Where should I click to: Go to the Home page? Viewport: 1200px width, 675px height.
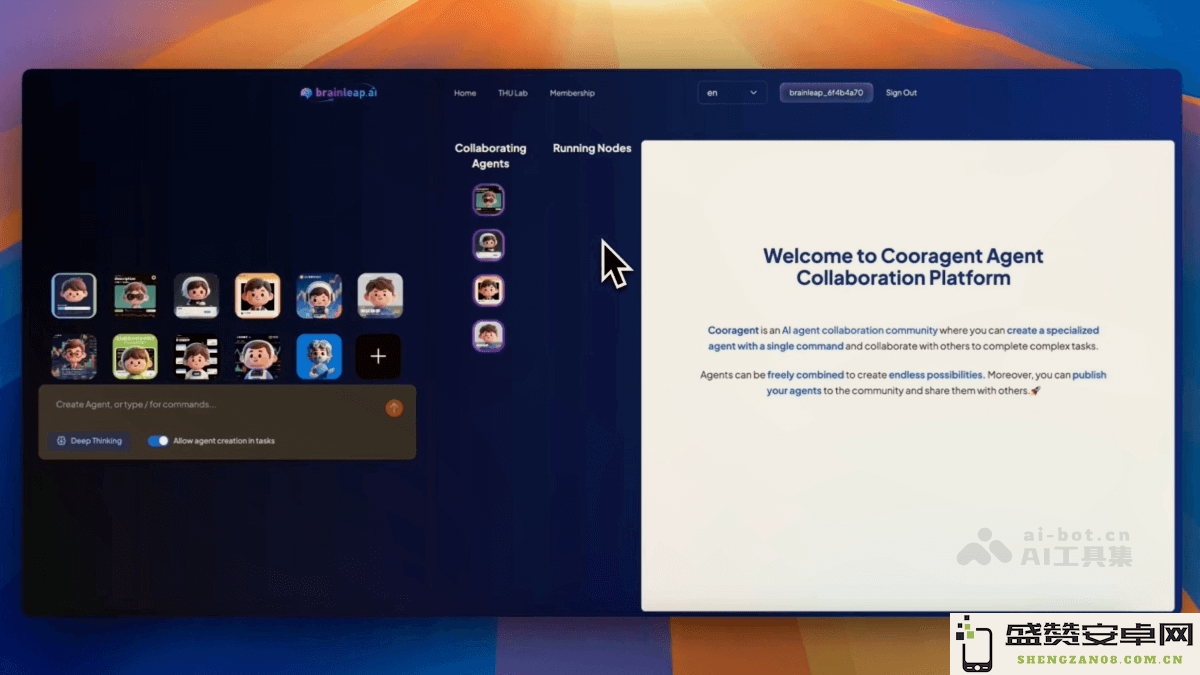(x=465, y=93)
